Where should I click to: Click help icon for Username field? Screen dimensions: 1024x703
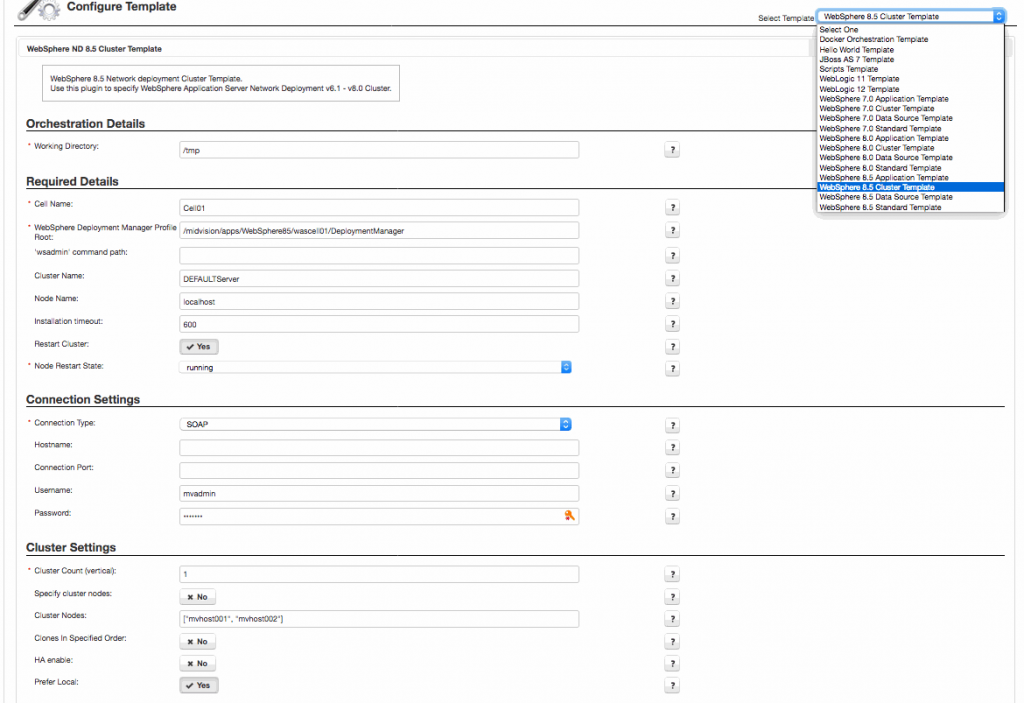(x=673, y=493)
